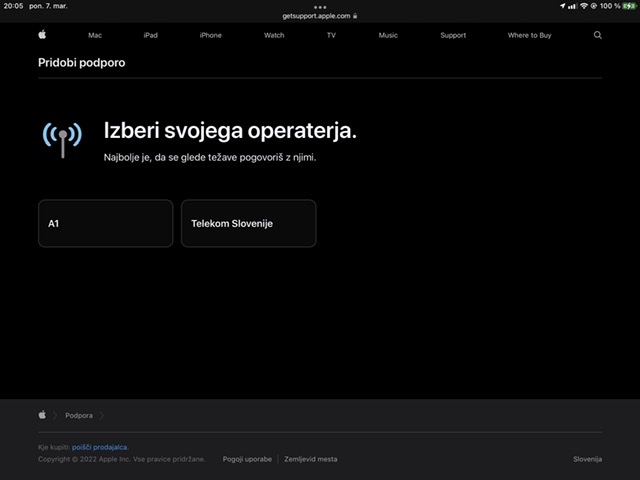Select the A1 carrier option
640x480 pixels.
pyautogui.click(x=106, y=223)
